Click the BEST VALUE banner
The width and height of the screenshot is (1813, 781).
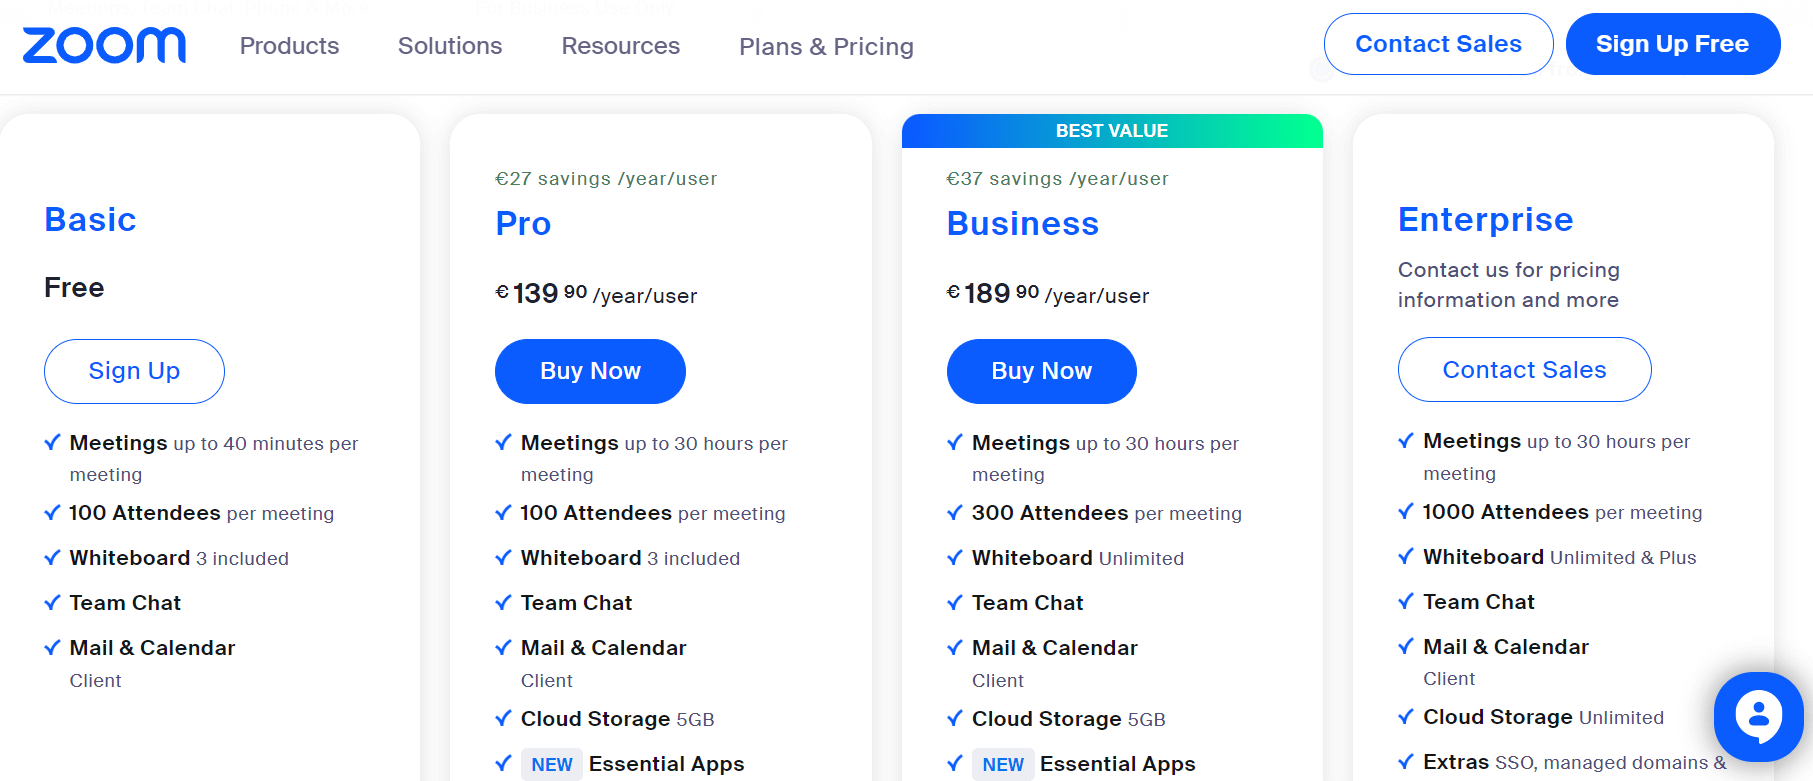click(x=1112, y=131)
